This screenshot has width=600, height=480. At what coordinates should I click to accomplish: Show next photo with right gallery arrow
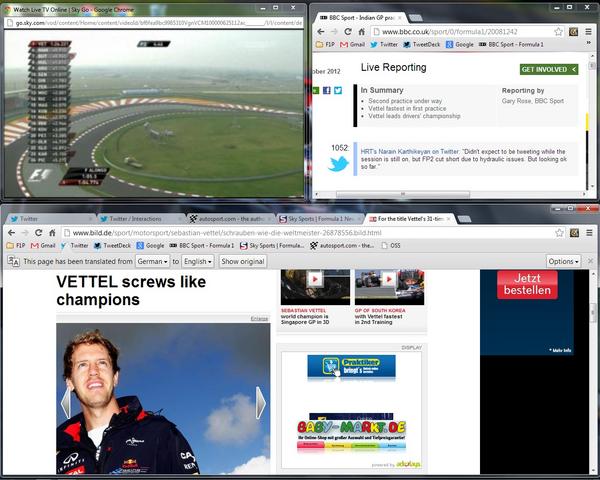(261, 403)
